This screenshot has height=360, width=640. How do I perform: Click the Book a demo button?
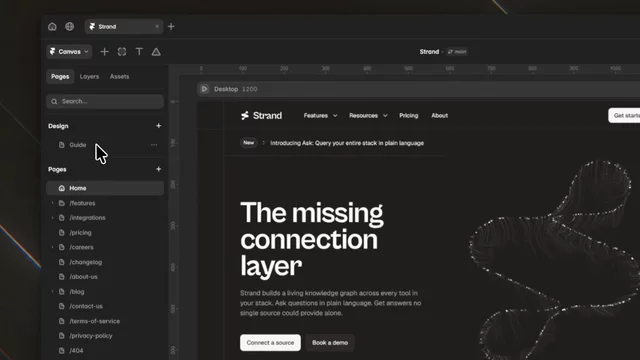point(330,342)
